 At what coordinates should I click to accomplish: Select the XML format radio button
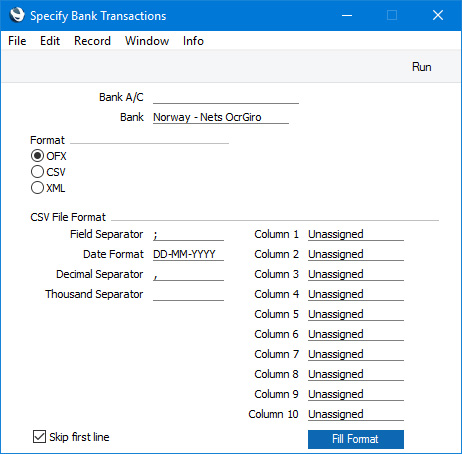(37, 188)
